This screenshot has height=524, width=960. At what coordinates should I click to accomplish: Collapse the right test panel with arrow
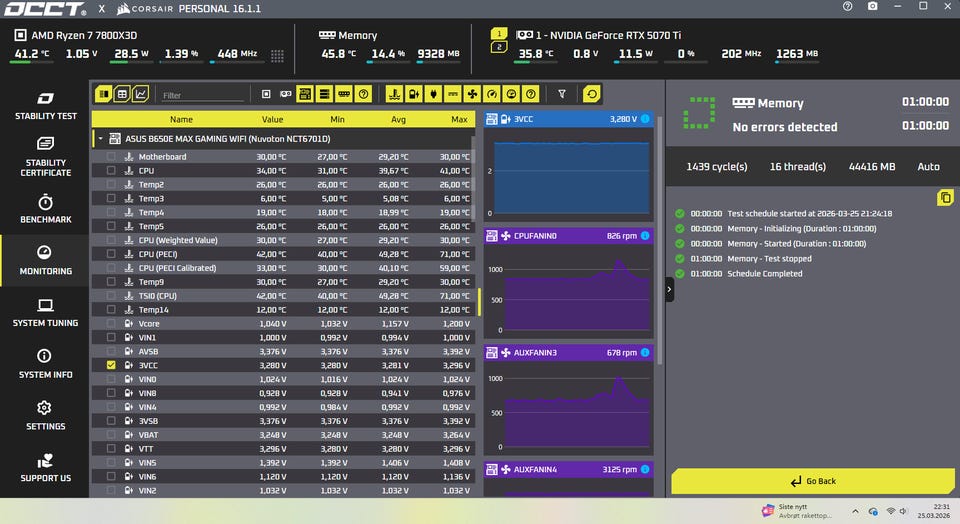669,290
